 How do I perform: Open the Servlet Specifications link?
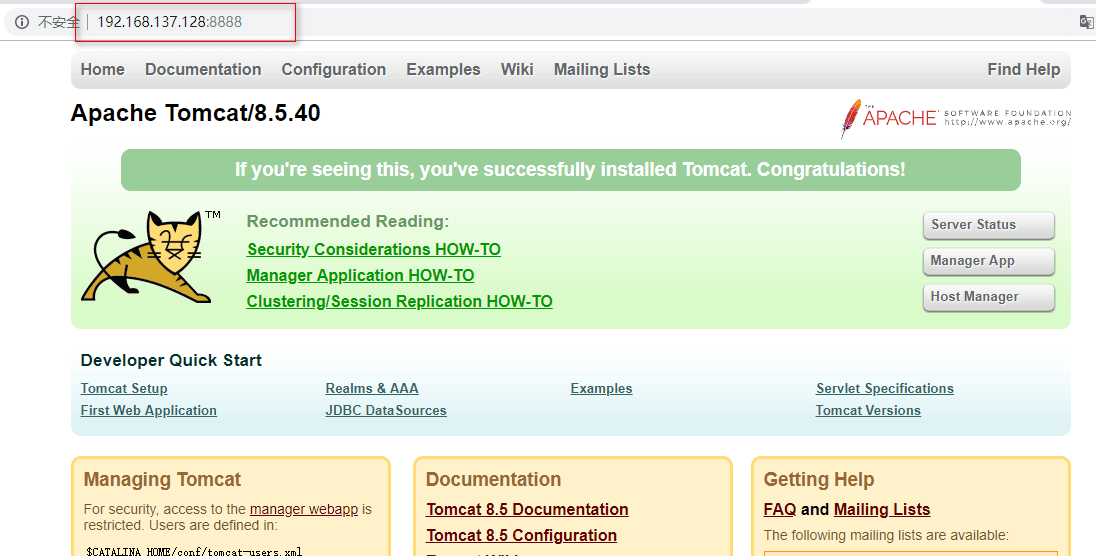(x=885, y=388)
